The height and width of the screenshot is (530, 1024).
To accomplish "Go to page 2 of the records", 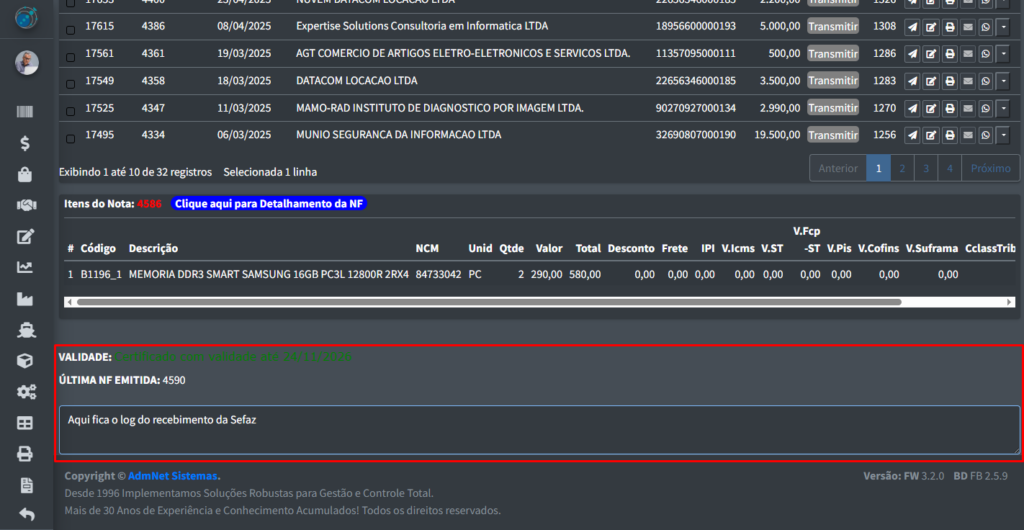I will [901, 169].
